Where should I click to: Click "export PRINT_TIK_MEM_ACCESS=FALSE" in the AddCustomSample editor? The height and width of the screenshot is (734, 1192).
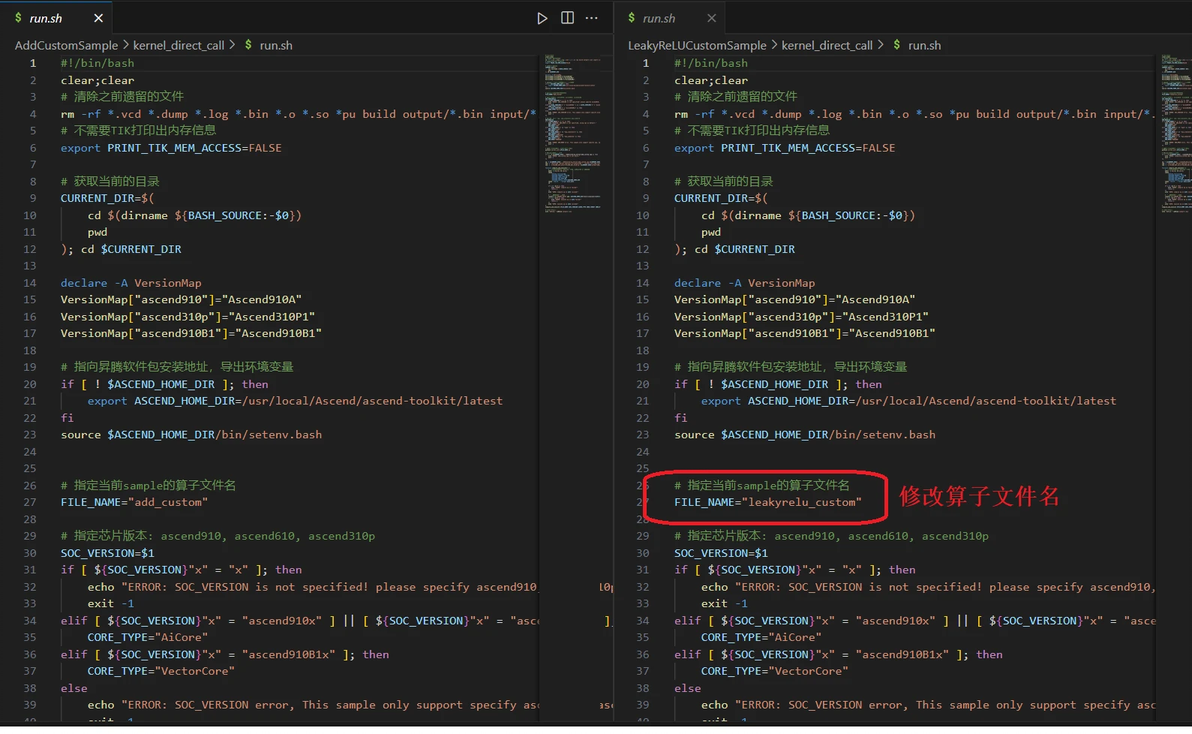pyautogui.click(x=171, y=148)
